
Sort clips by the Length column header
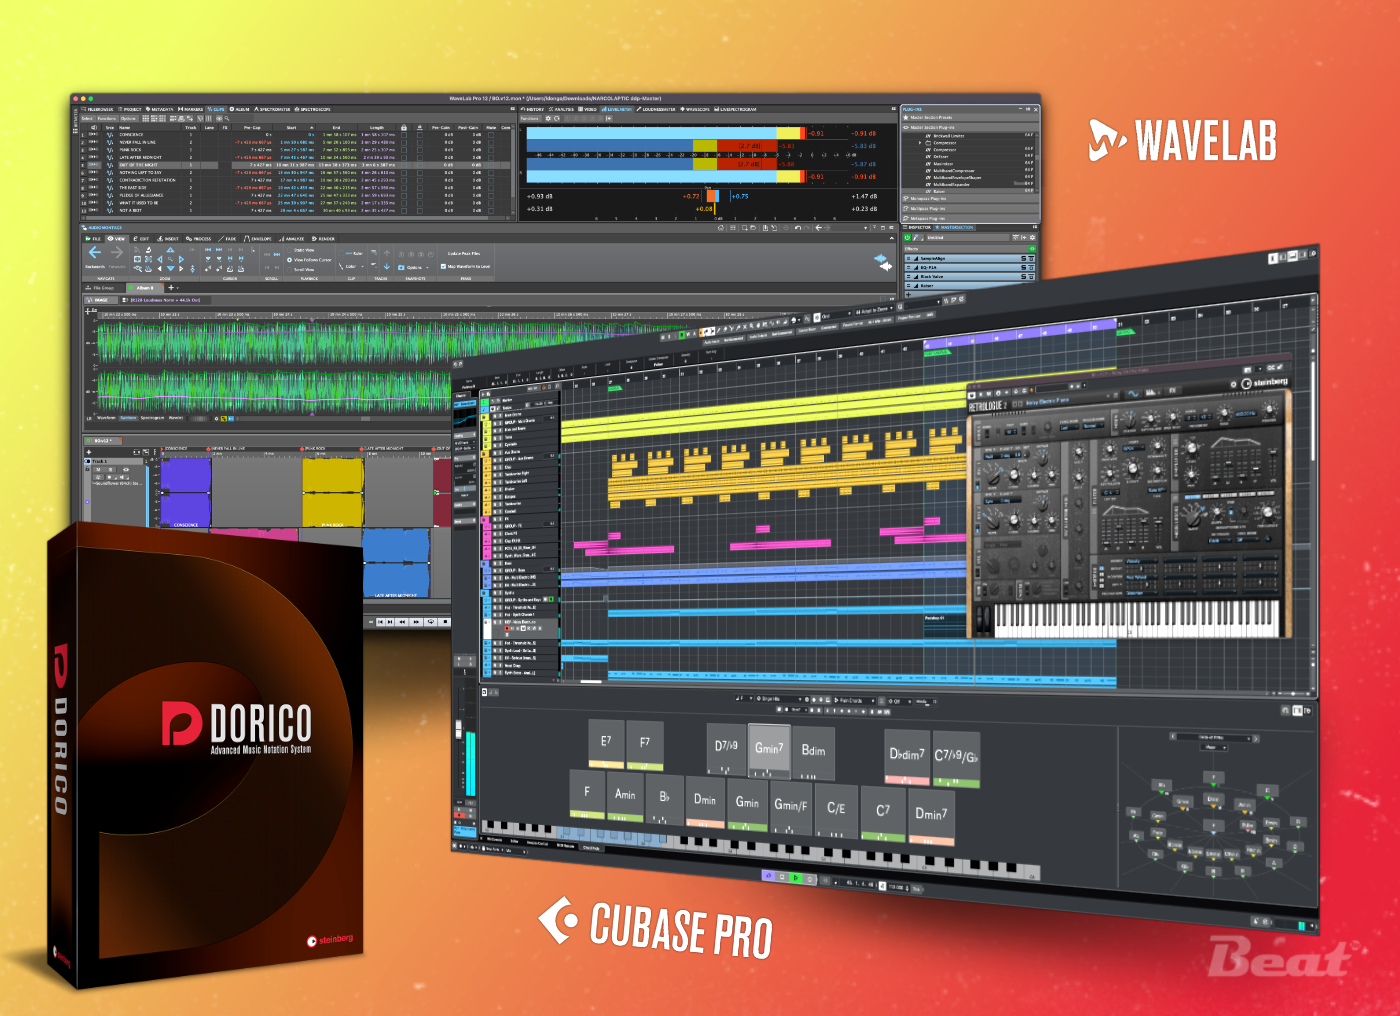click(377, 127)
